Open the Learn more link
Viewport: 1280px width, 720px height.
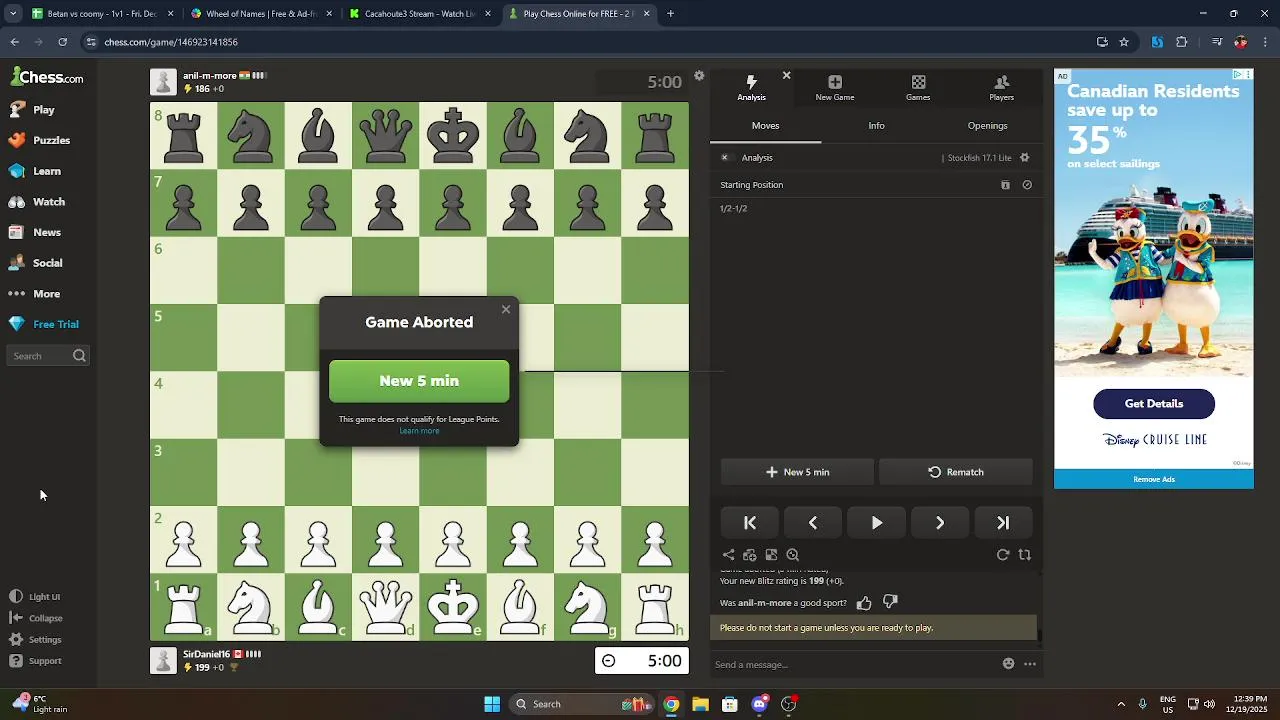click(419, 431)
